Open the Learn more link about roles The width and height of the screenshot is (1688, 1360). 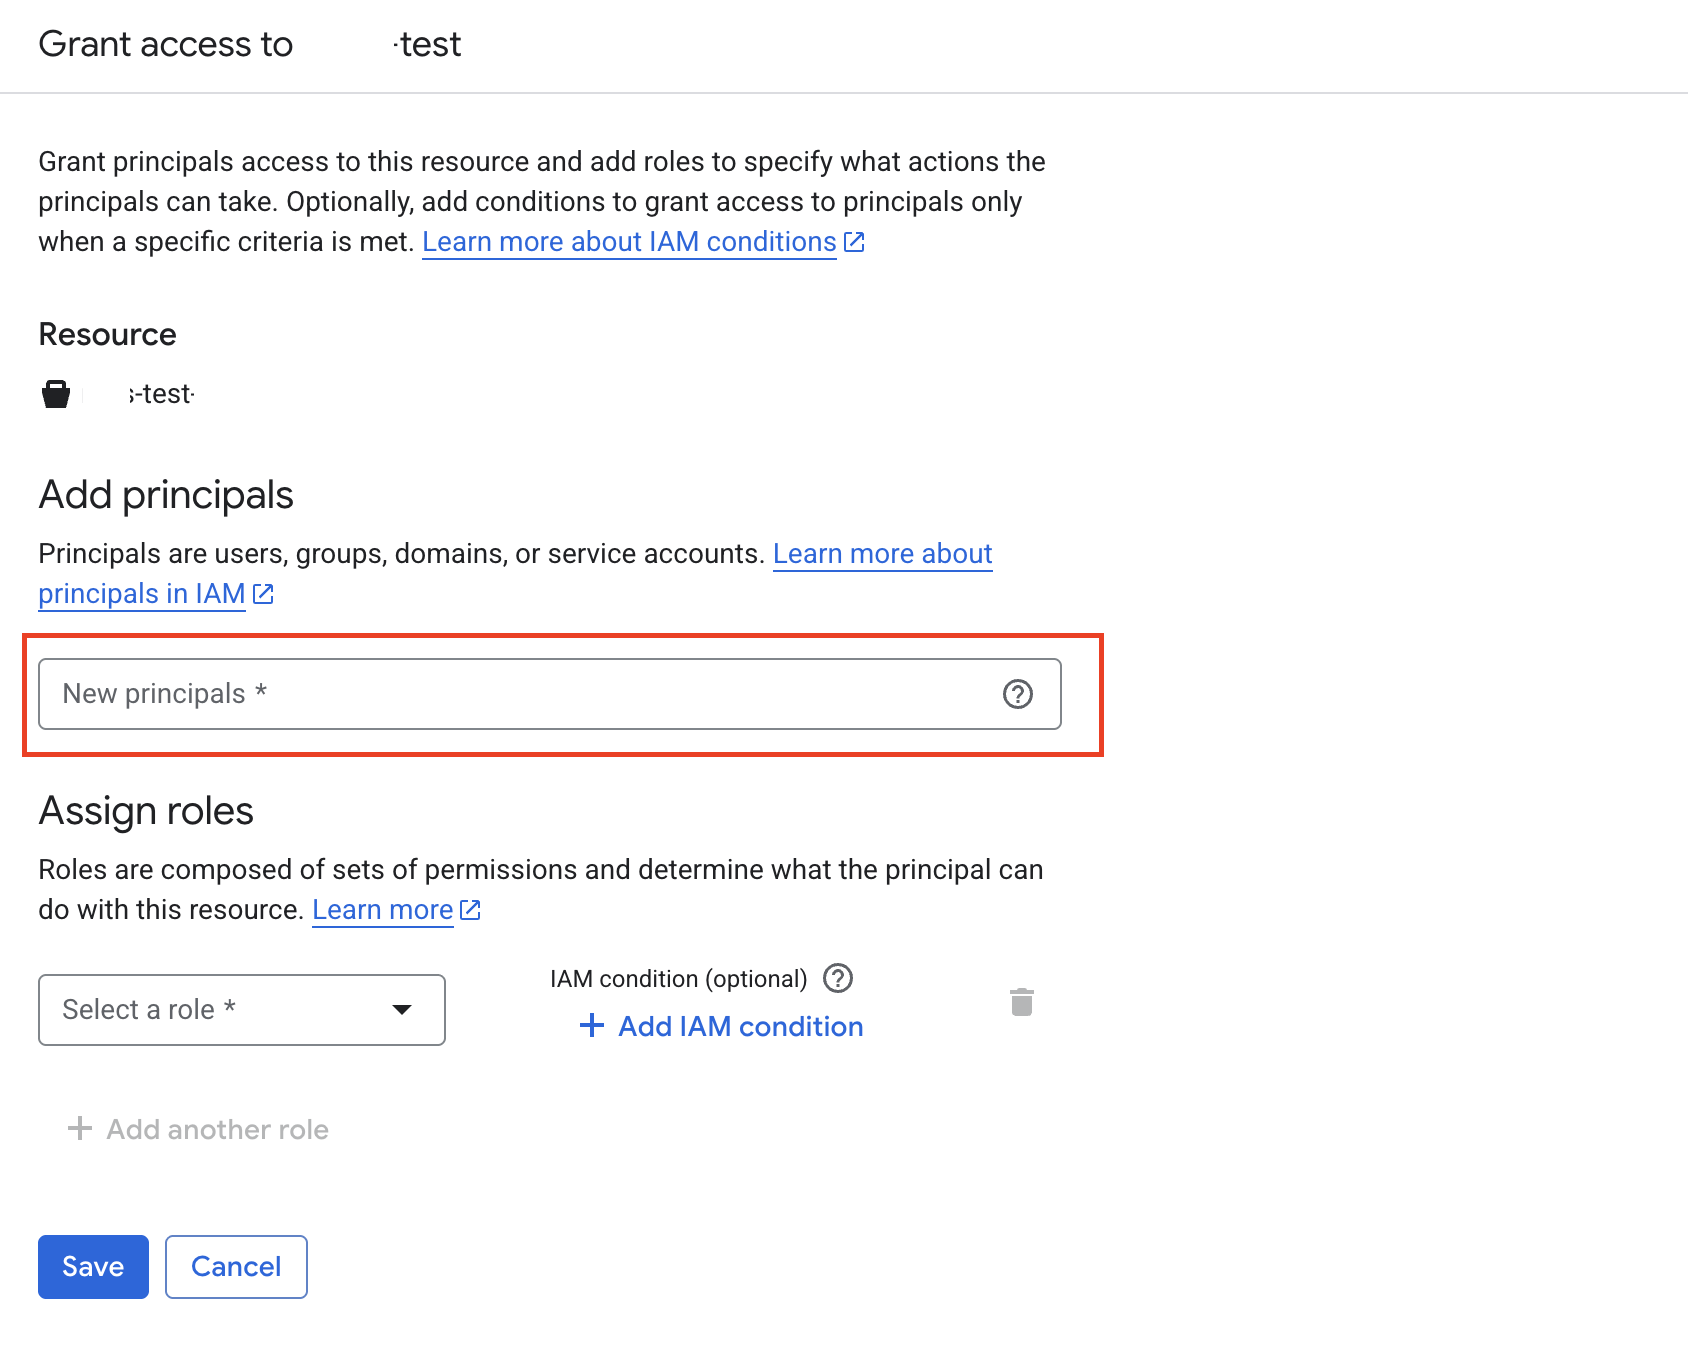tap(382, 910)
